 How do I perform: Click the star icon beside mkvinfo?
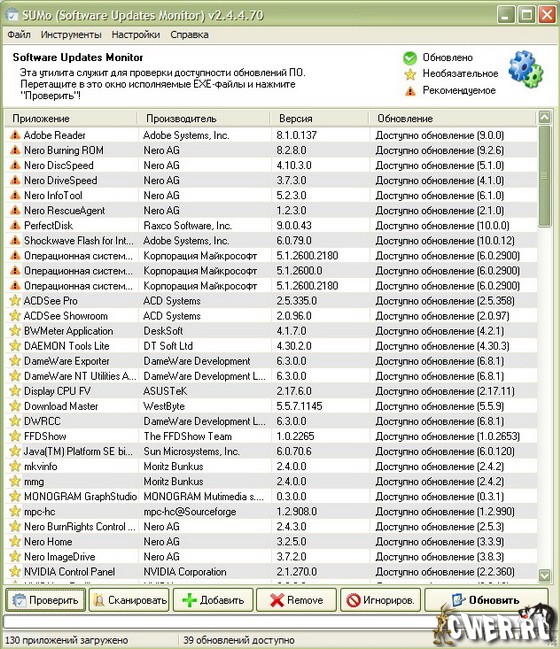point(15,466)
